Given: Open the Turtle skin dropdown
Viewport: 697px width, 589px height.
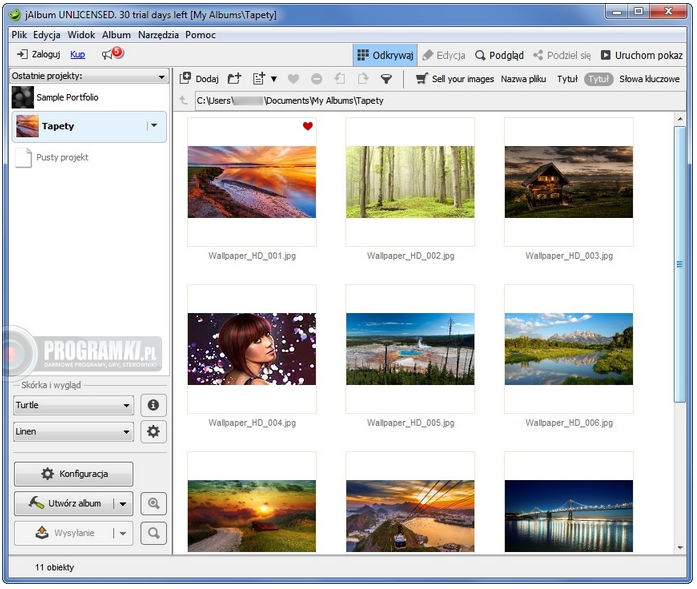Looking at the screenshot, I should [73, 405].
